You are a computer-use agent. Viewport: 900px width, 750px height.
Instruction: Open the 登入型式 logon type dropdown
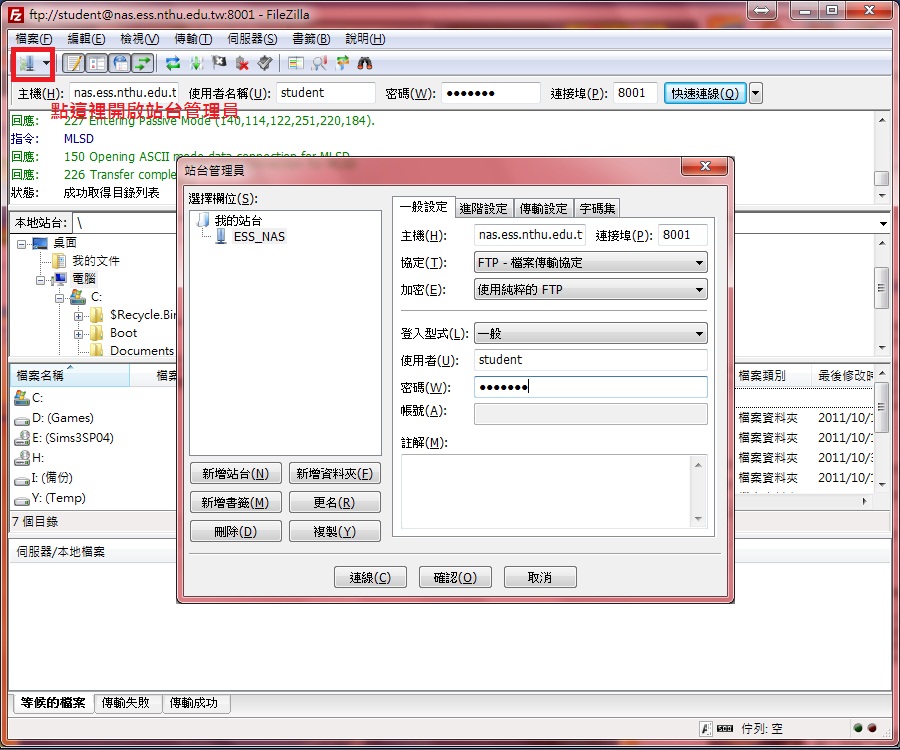pyautogui.click(x=590, y=334)
